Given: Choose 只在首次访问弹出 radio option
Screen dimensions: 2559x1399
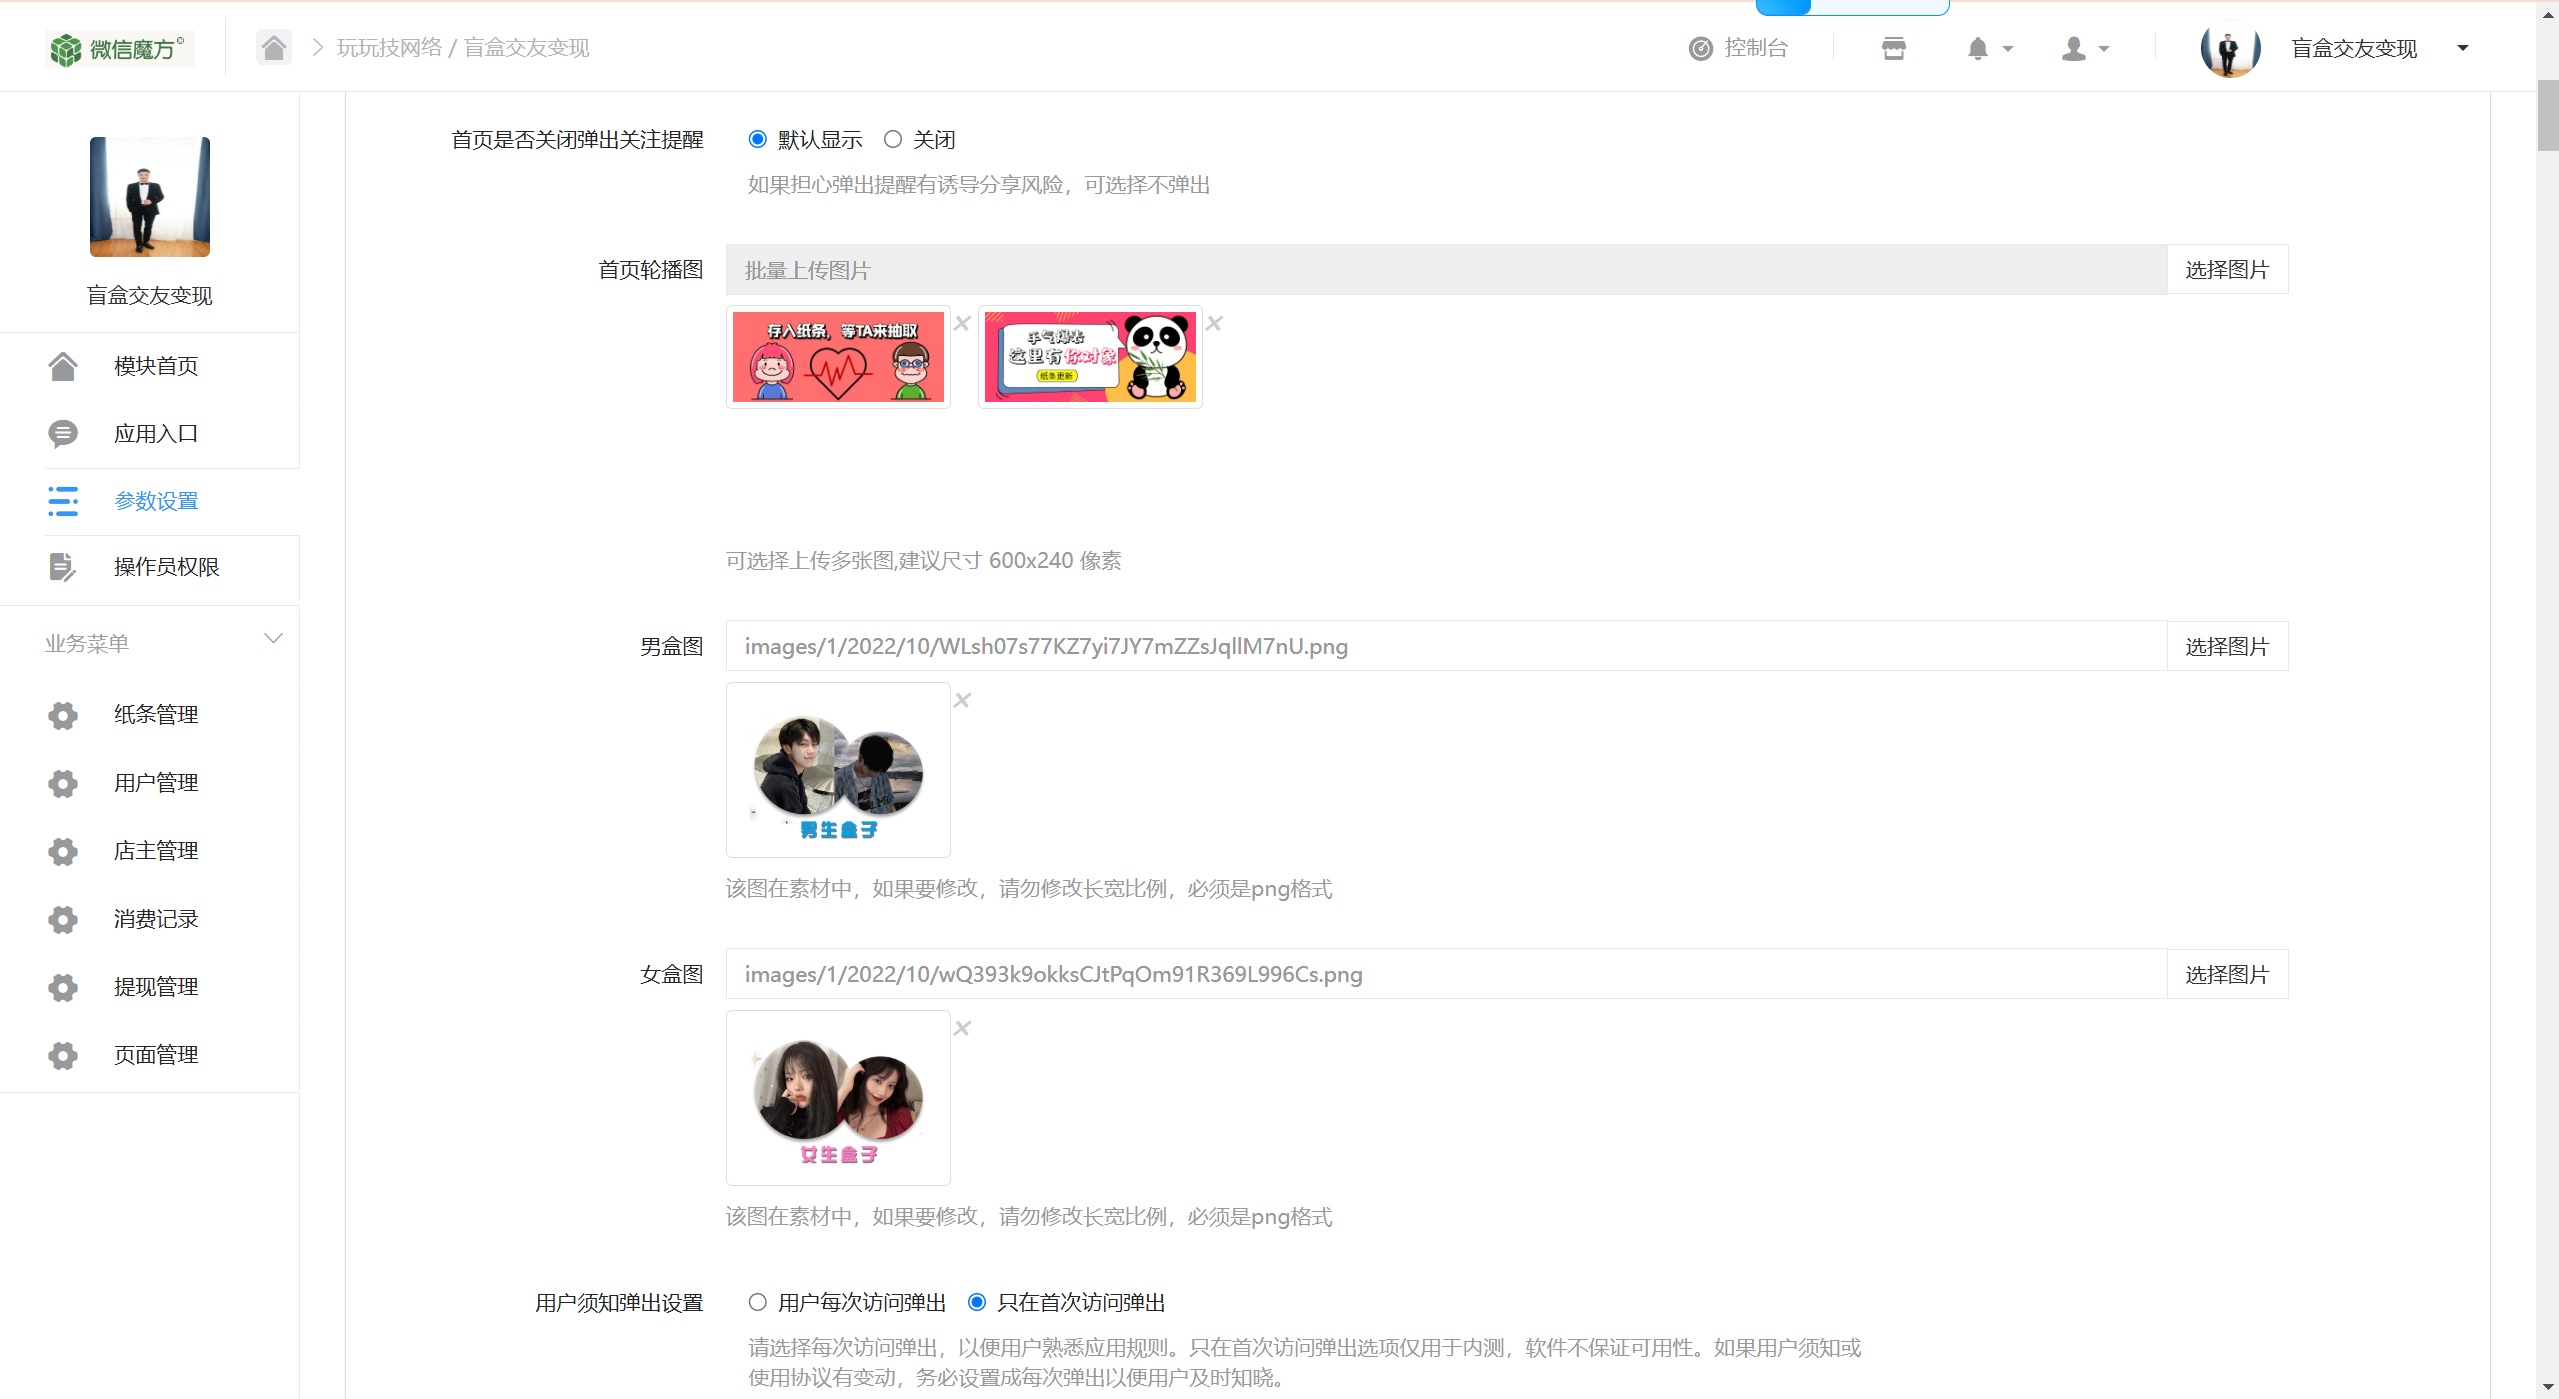Looking at the screenshot, I should pos(977,1302).
